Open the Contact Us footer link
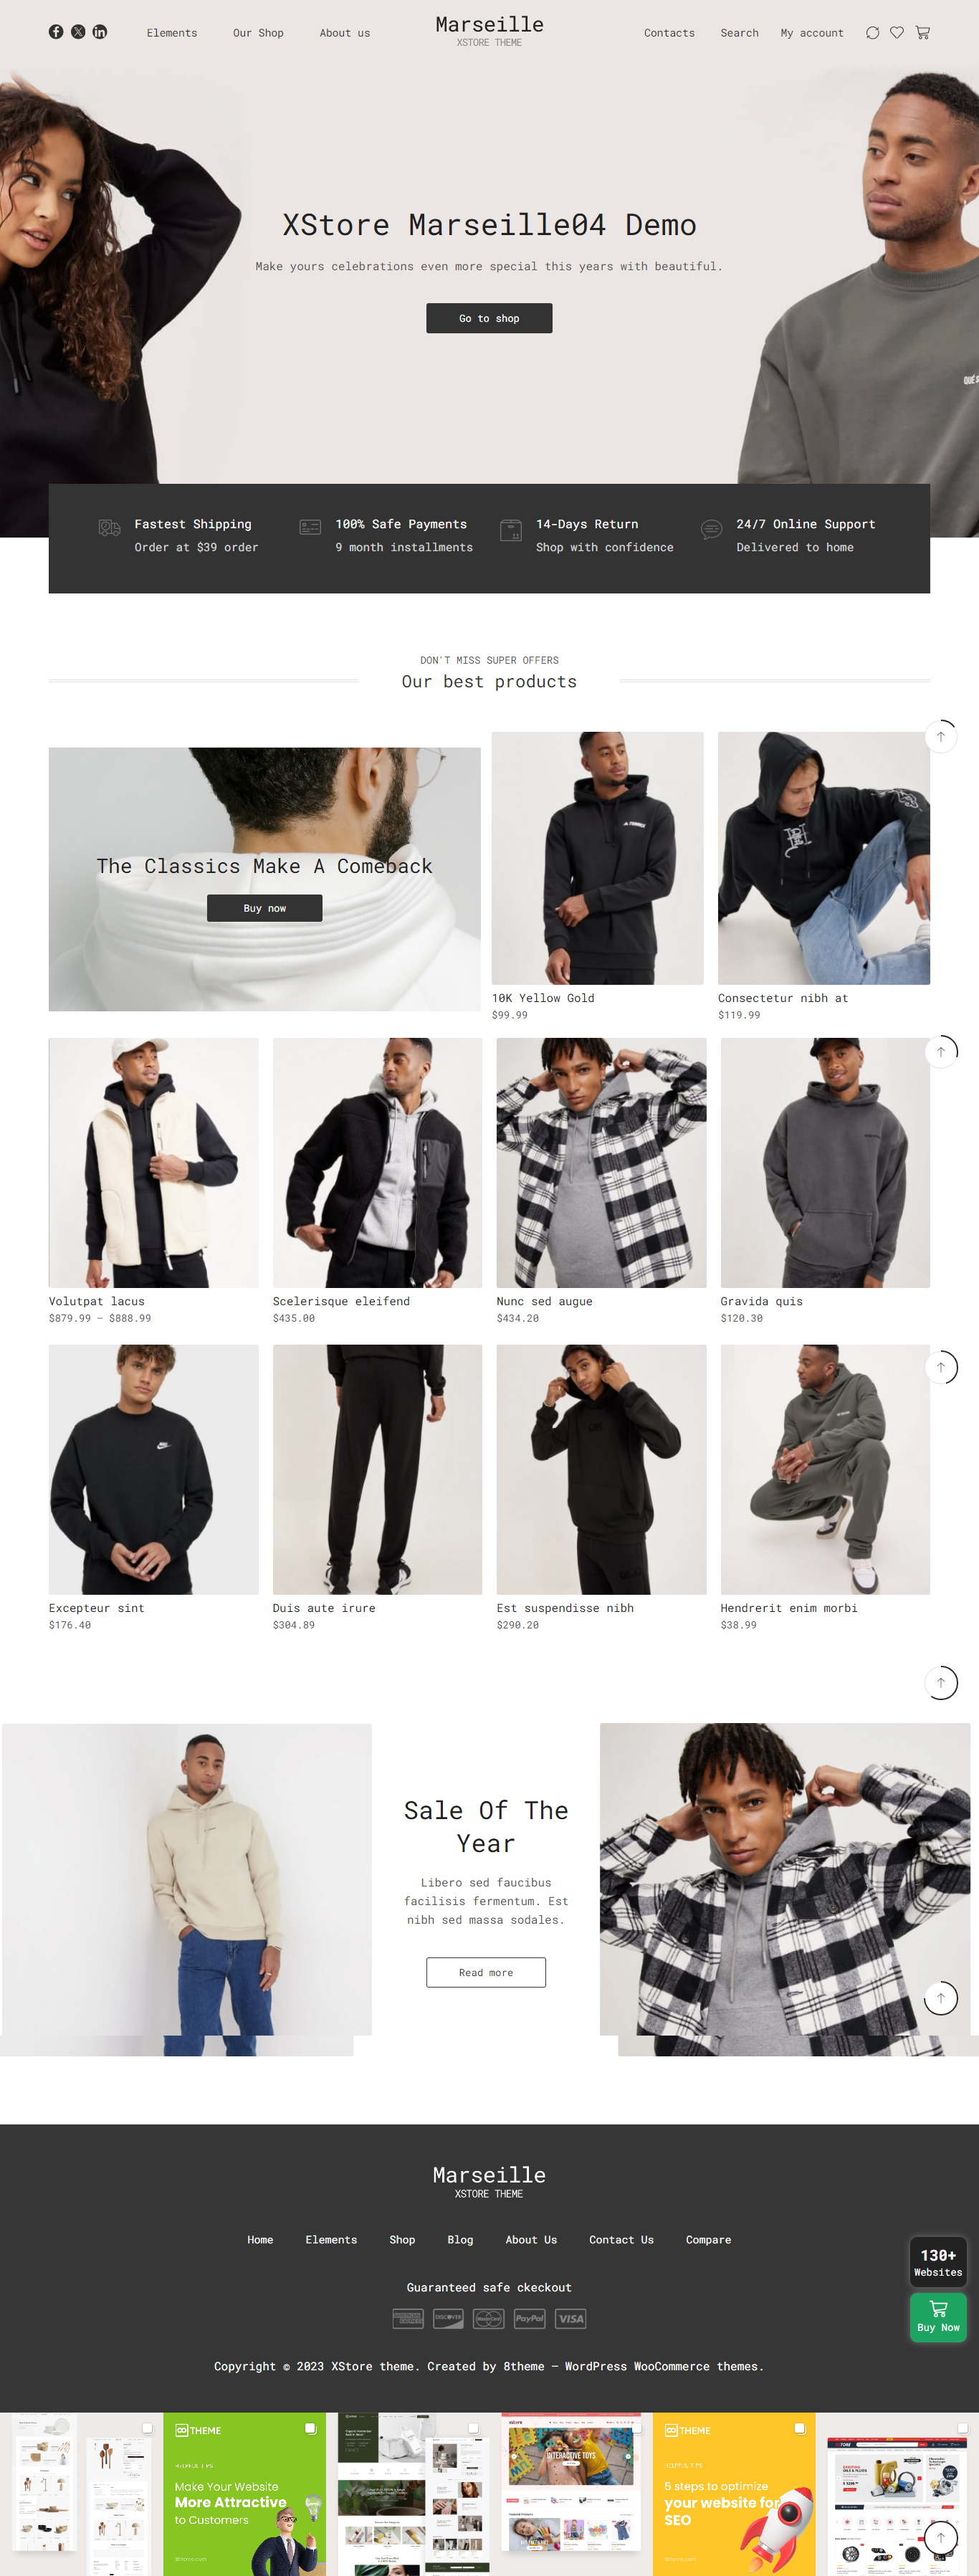The width and height of the screenshot is (979, 2576). 621,2239
